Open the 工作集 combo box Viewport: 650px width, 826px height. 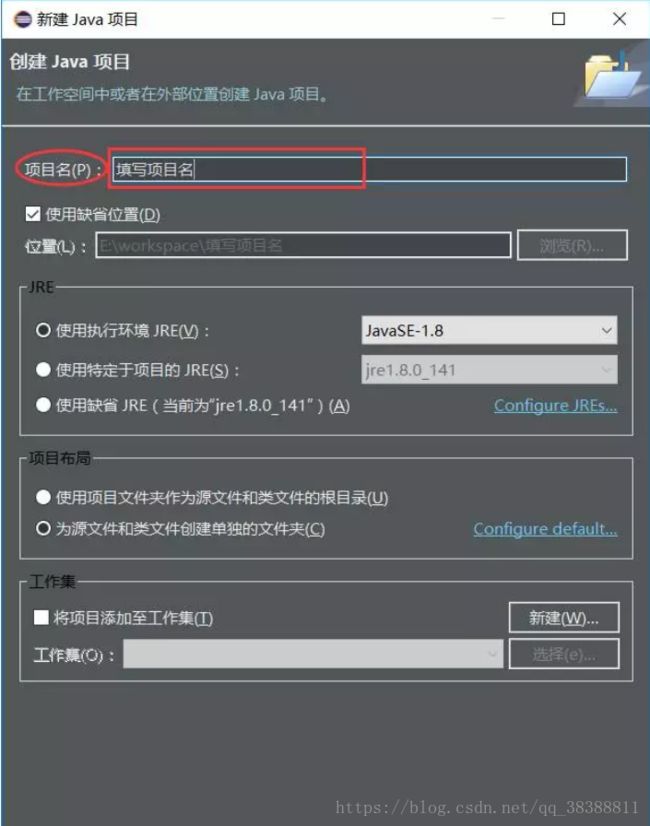pos(313,654)
